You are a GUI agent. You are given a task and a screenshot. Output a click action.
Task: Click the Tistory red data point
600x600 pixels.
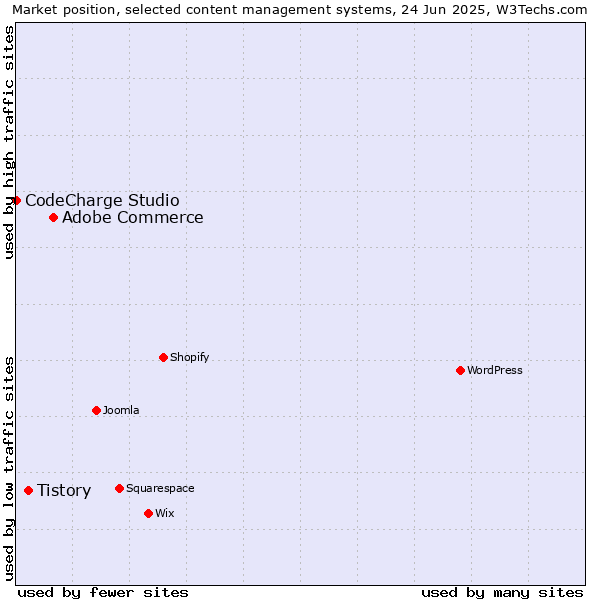tap(28, 491)
